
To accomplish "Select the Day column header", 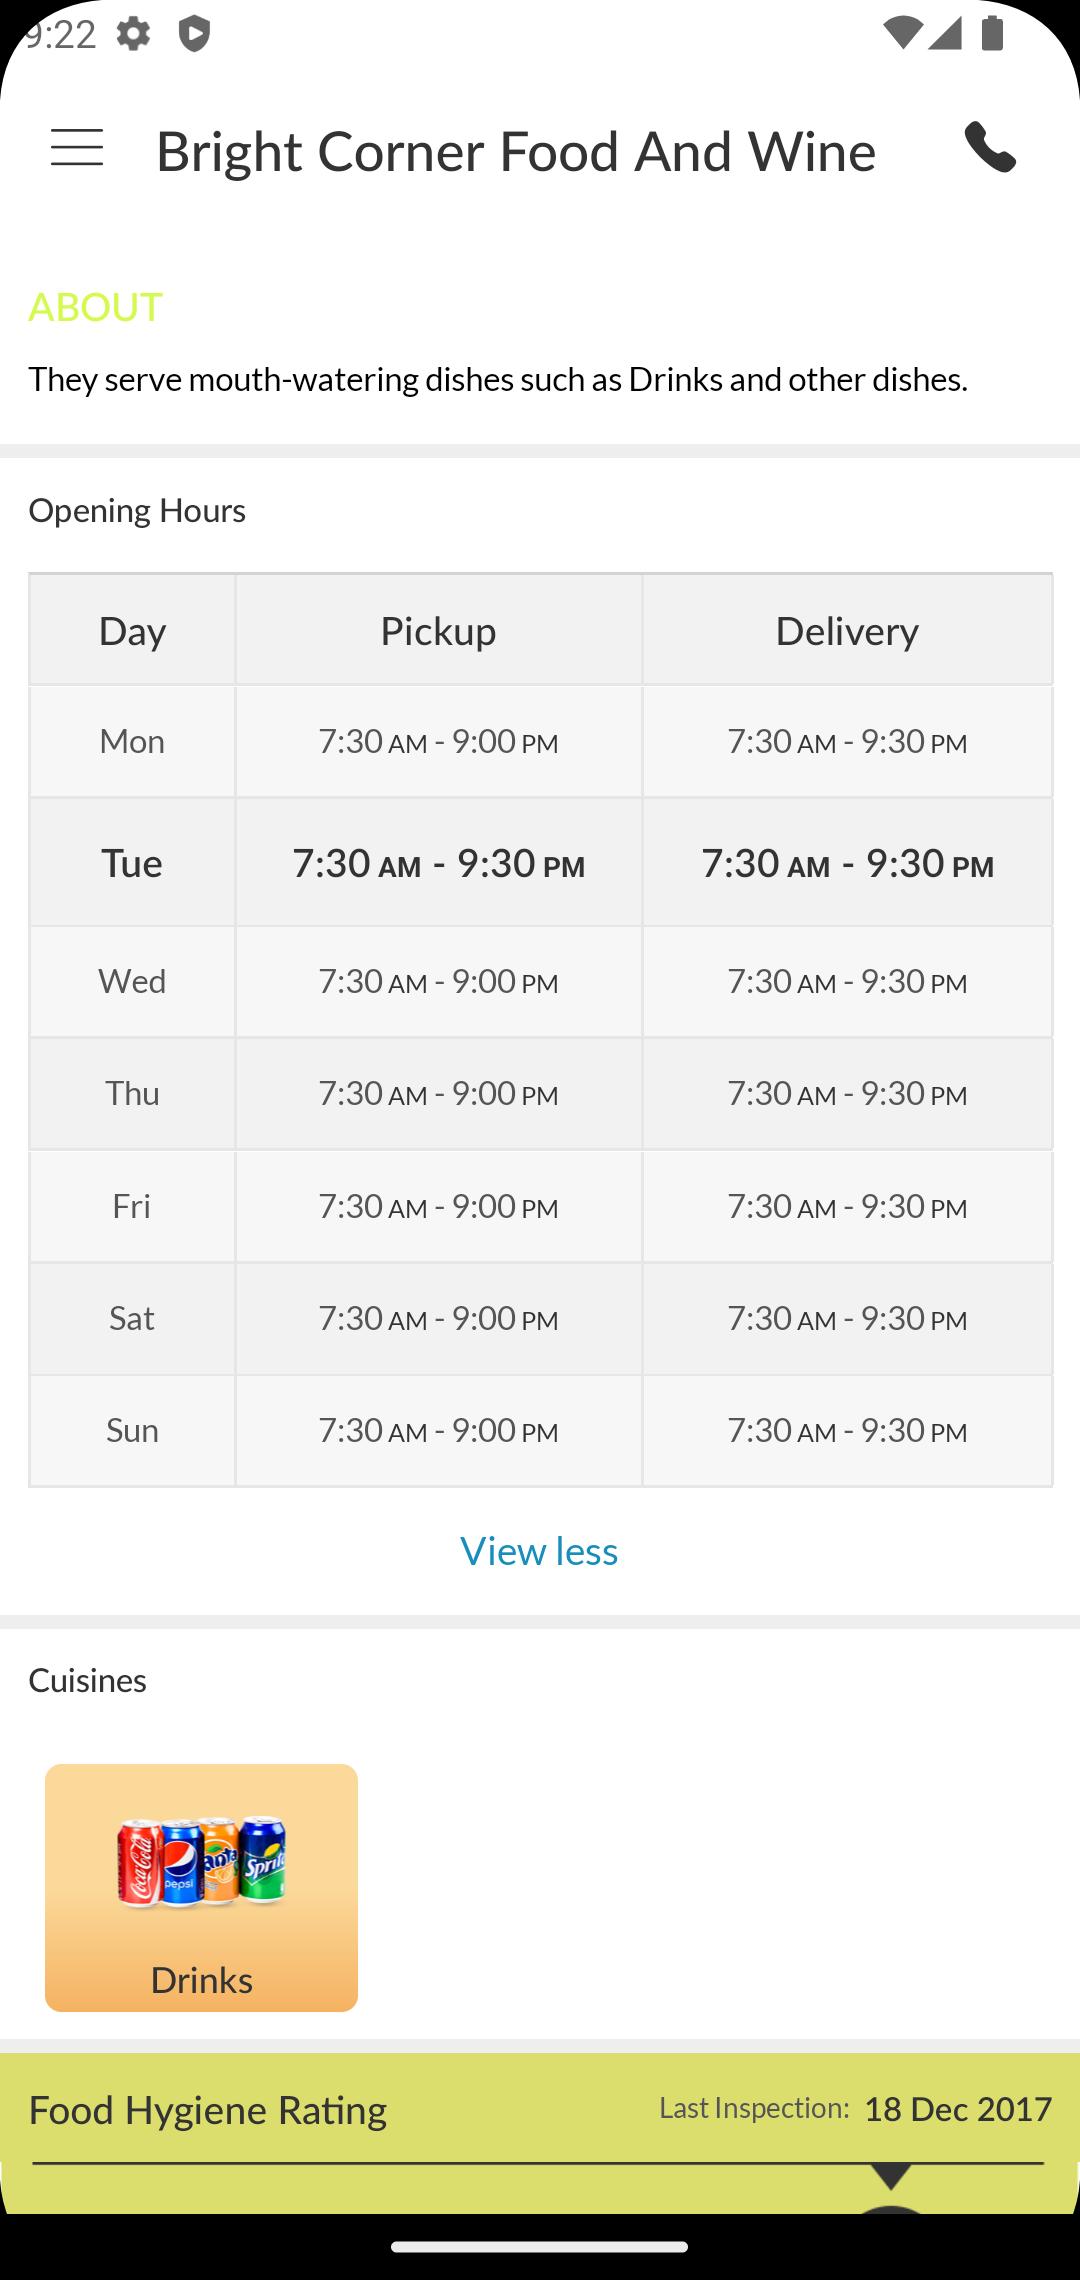I will [x=132, y=630].
